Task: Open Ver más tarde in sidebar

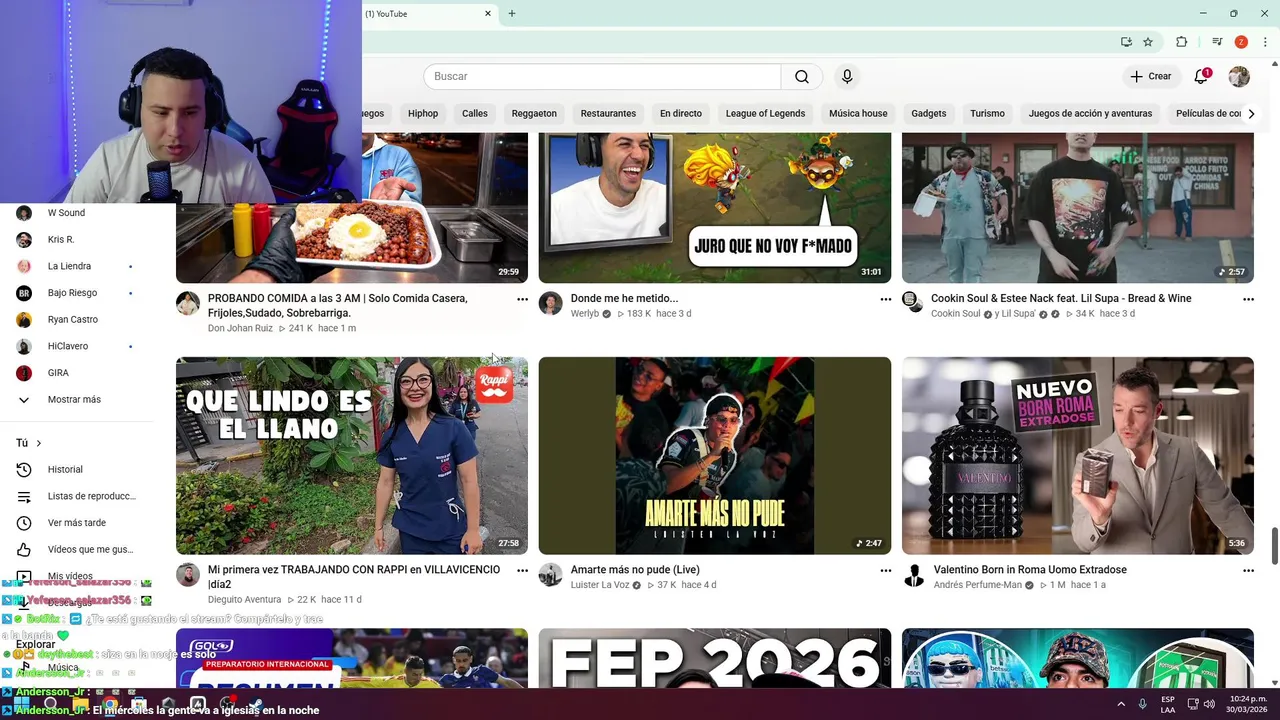Action: click(x=78, y=523)
